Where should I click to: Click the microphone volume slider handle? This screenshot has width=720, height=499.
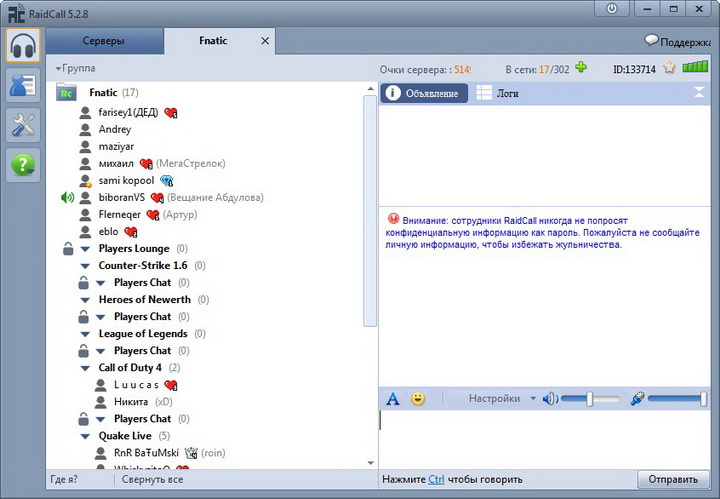(703, 399)
